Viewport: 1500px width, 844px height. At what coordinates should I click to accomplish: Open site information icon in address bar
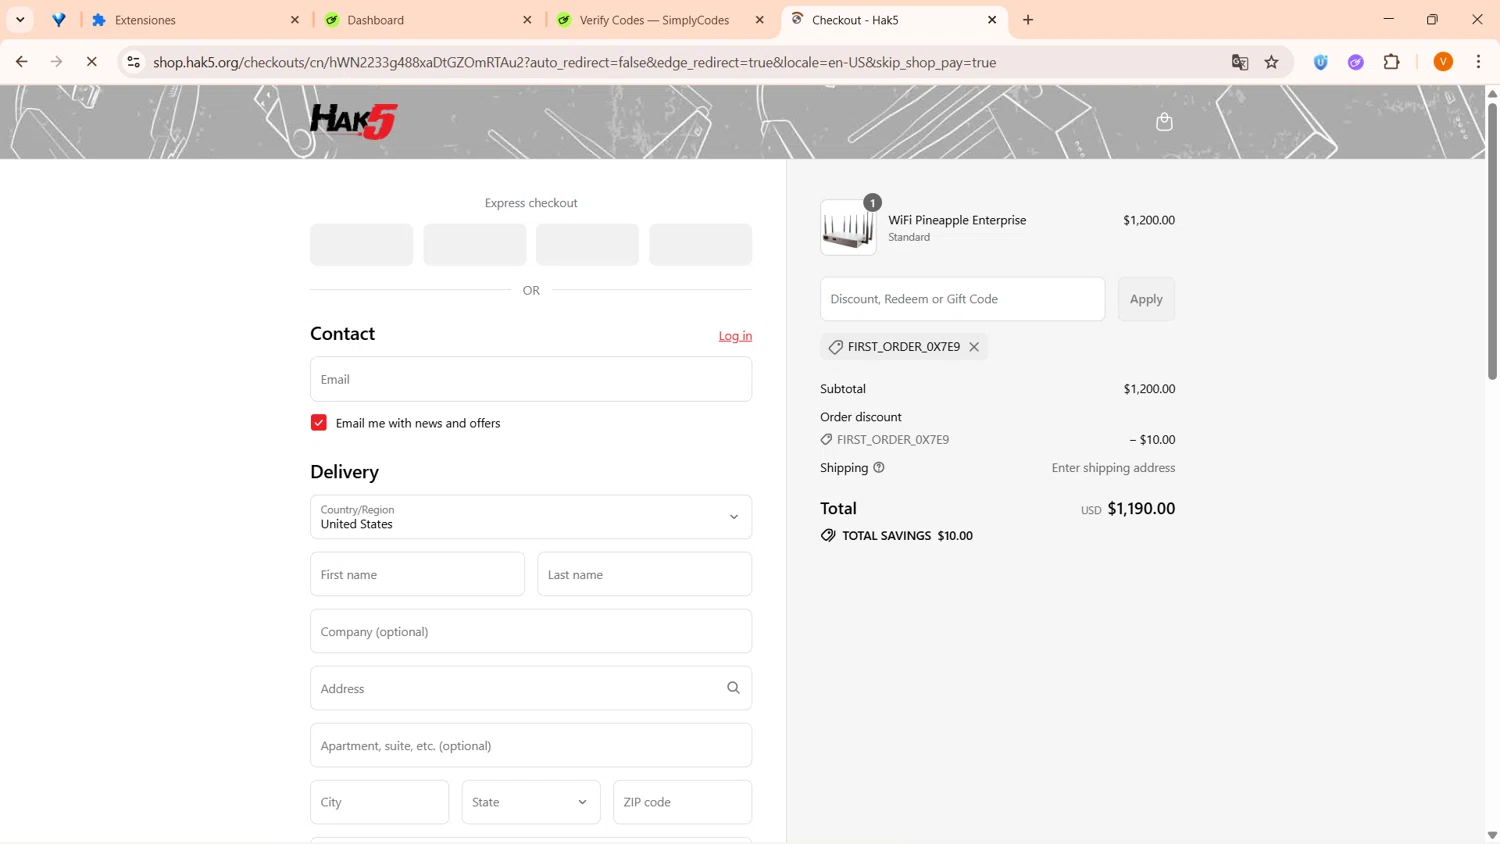pyautogui.click(x=133, y=62)
